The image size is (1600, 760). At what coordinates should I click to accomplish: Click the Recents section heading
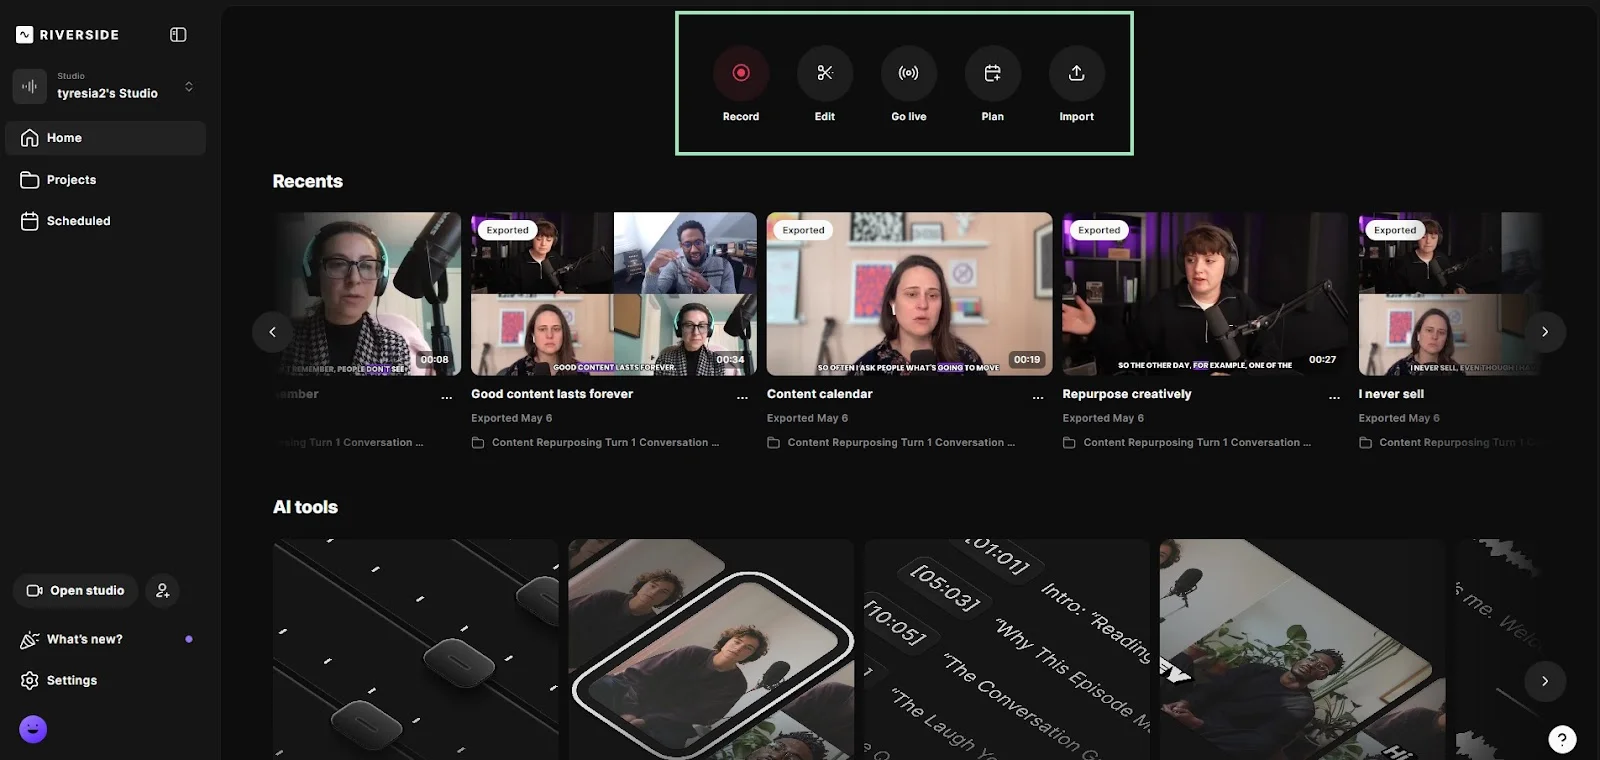click(308, 181)
